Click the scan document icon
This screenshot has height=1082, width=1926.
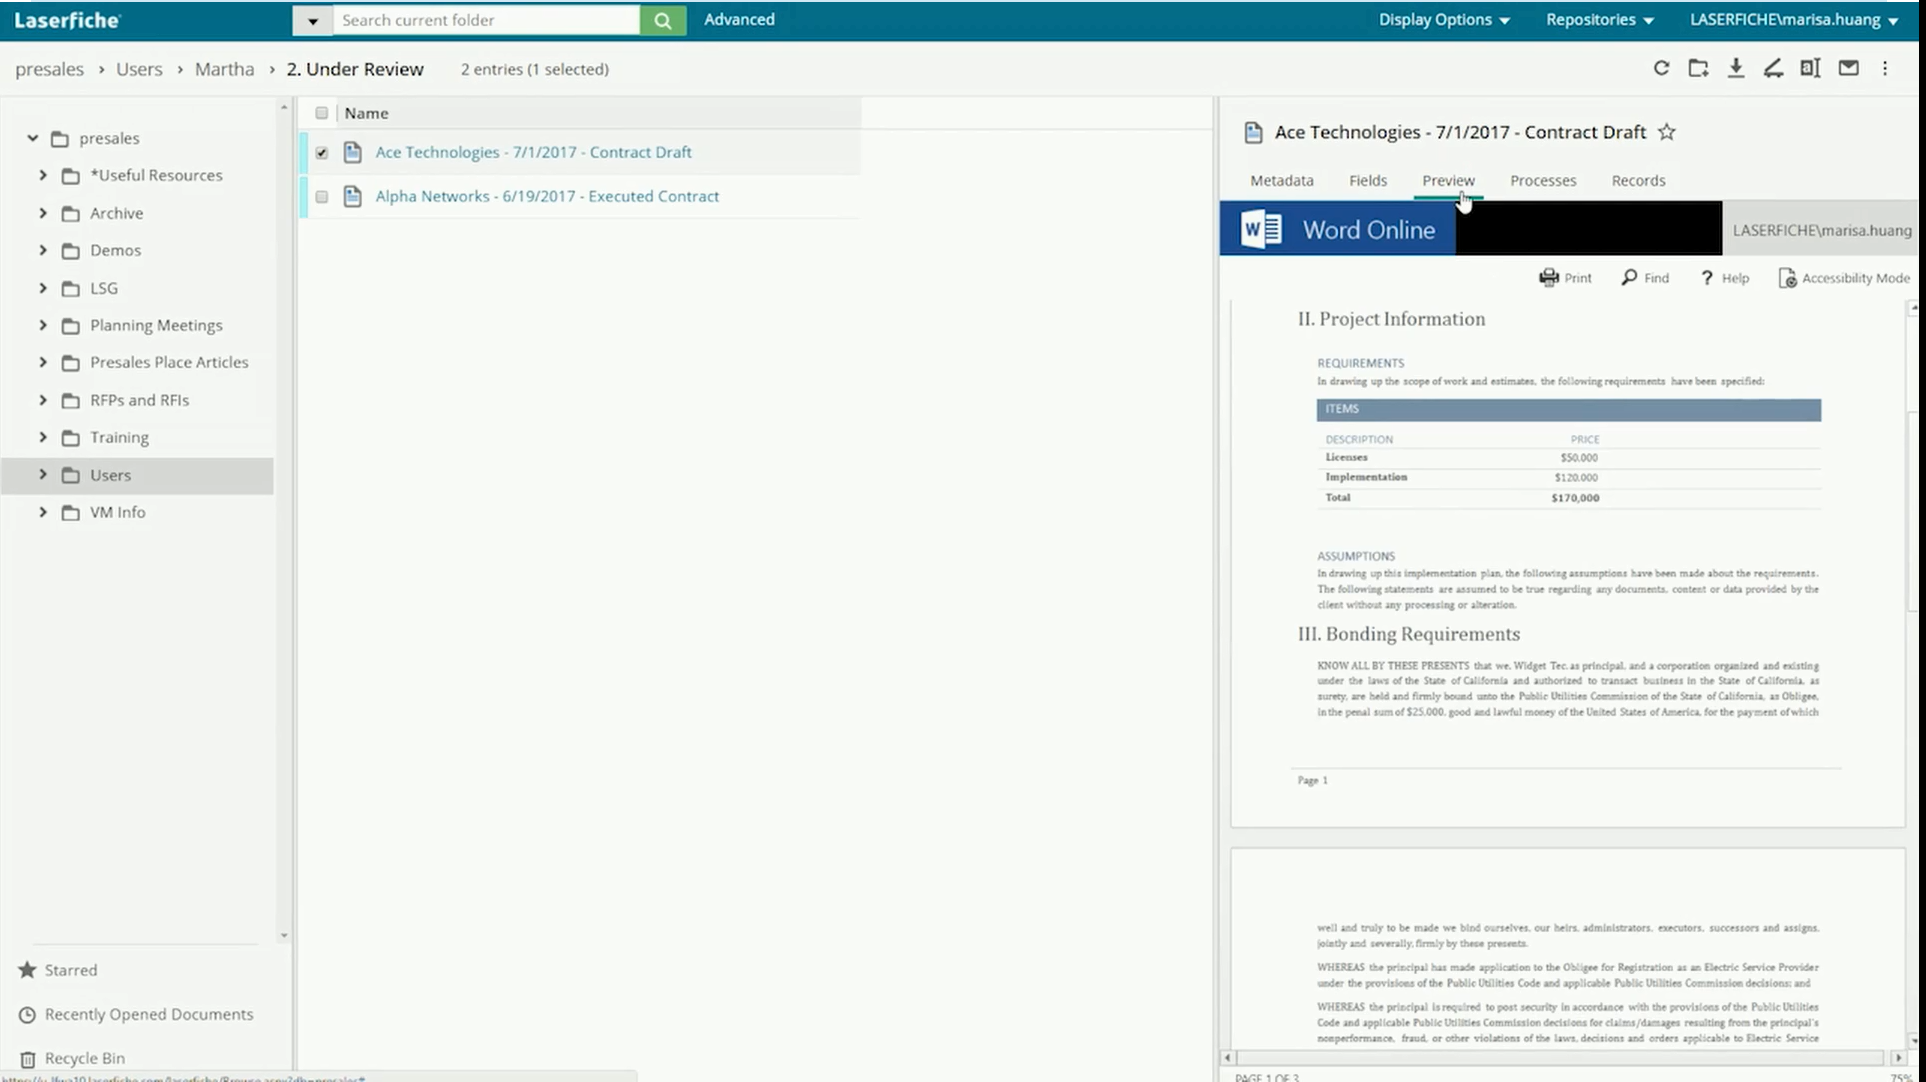(x=1773, y=69)
